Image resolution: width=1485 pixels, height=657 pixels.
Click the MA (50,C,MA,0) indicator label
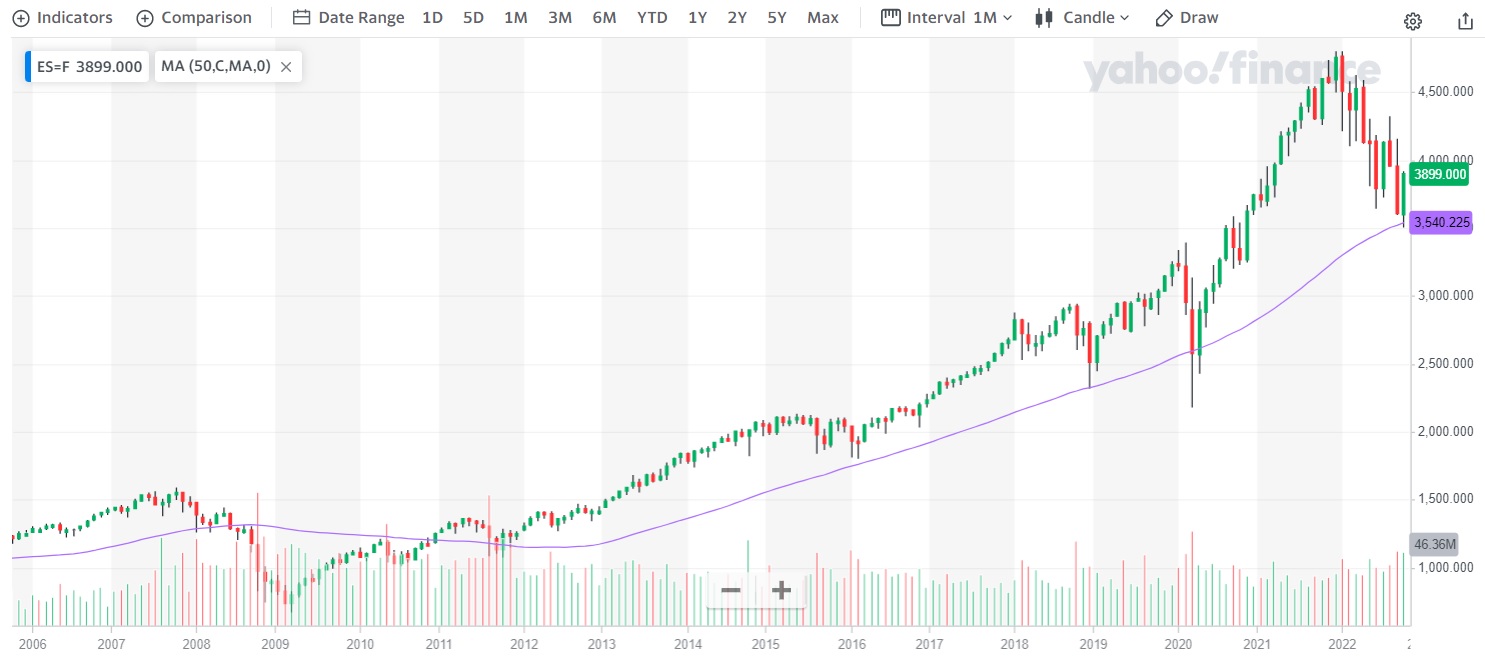216,67
